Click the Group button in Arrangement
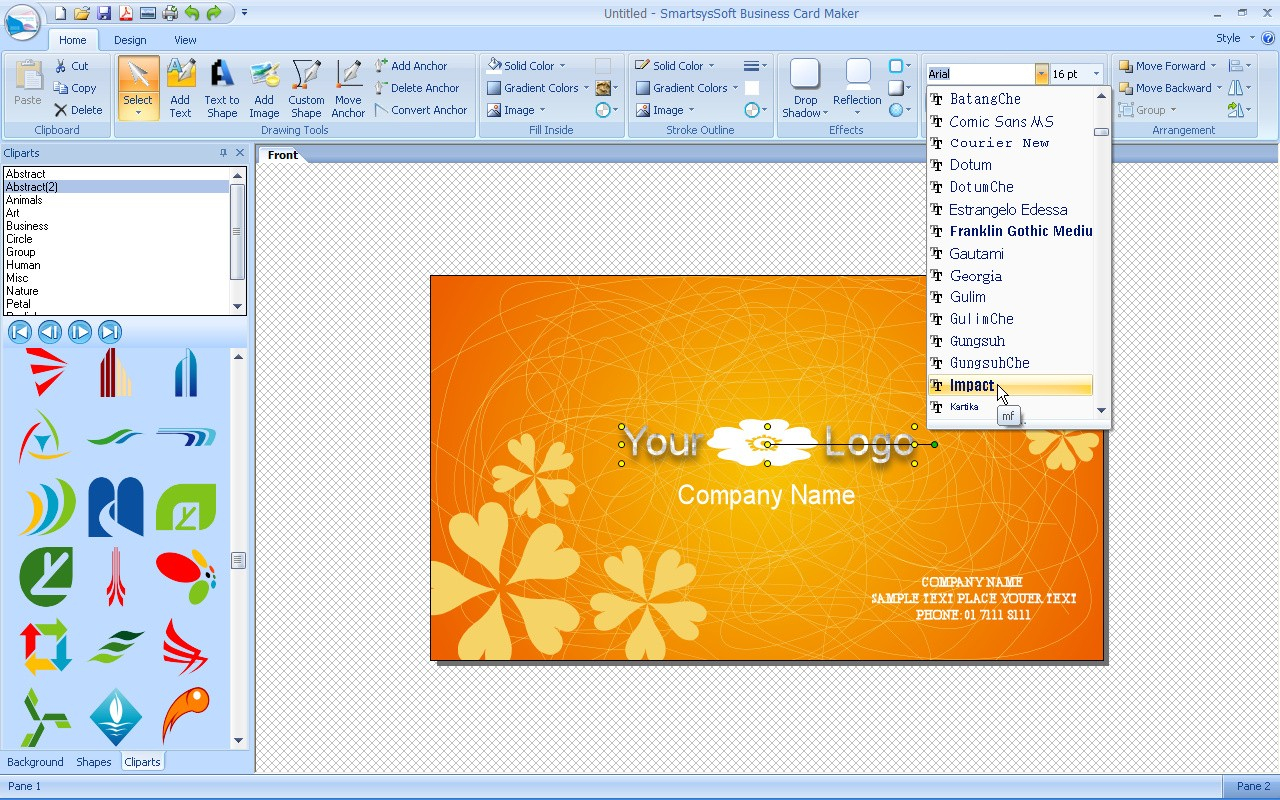Screen dimensions: 1280x800 pos(1152,110)
